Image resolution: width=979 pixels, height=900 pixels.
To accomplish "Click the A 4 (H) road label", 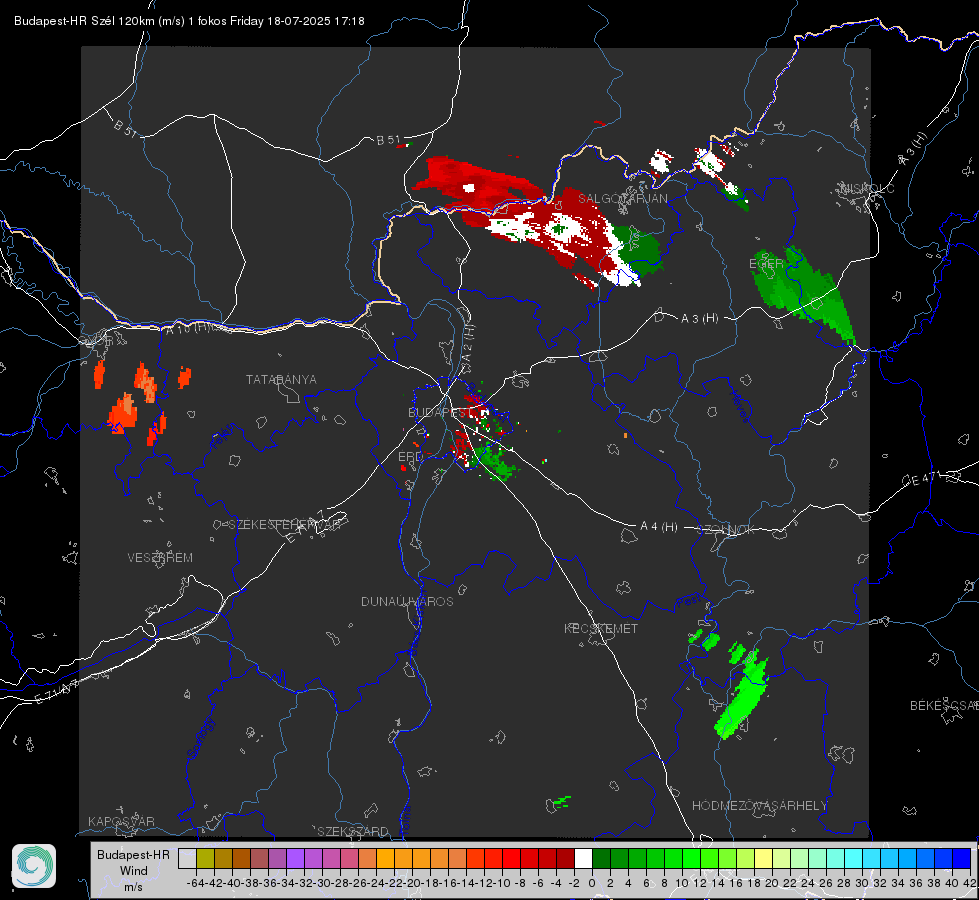I will (x=659, y=527).
